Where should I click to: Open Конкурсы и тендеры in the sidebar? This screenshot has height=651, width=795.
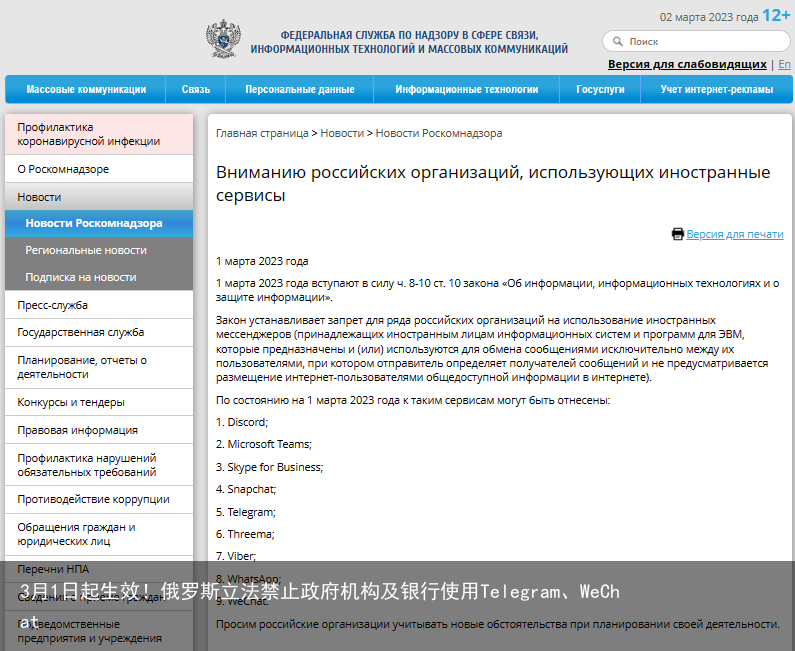click(x=99, y=402)
